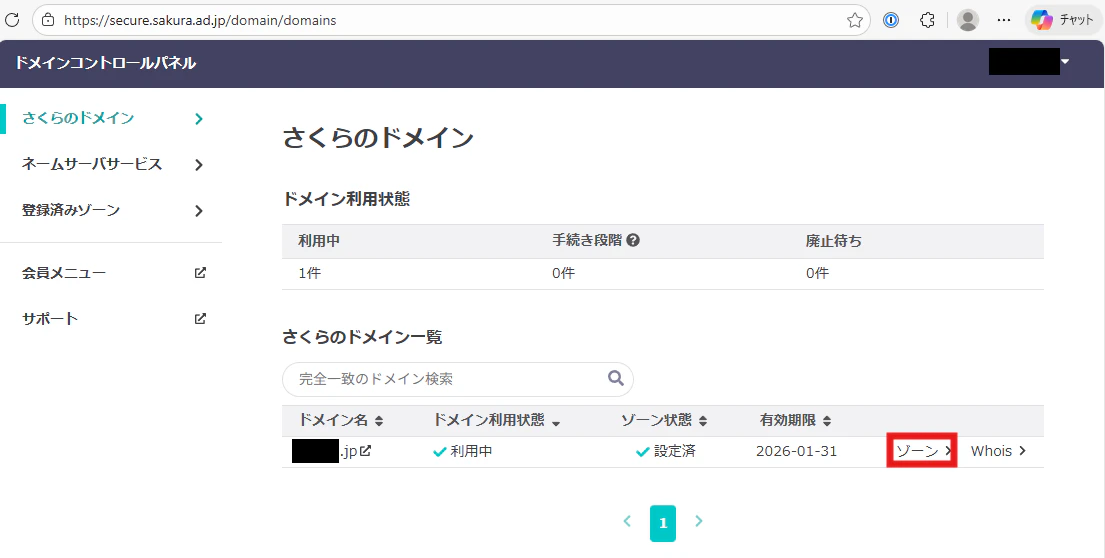Open browser settings and more menu
This screenshot has width=1105, height=558.
(x=1004, y=20)
